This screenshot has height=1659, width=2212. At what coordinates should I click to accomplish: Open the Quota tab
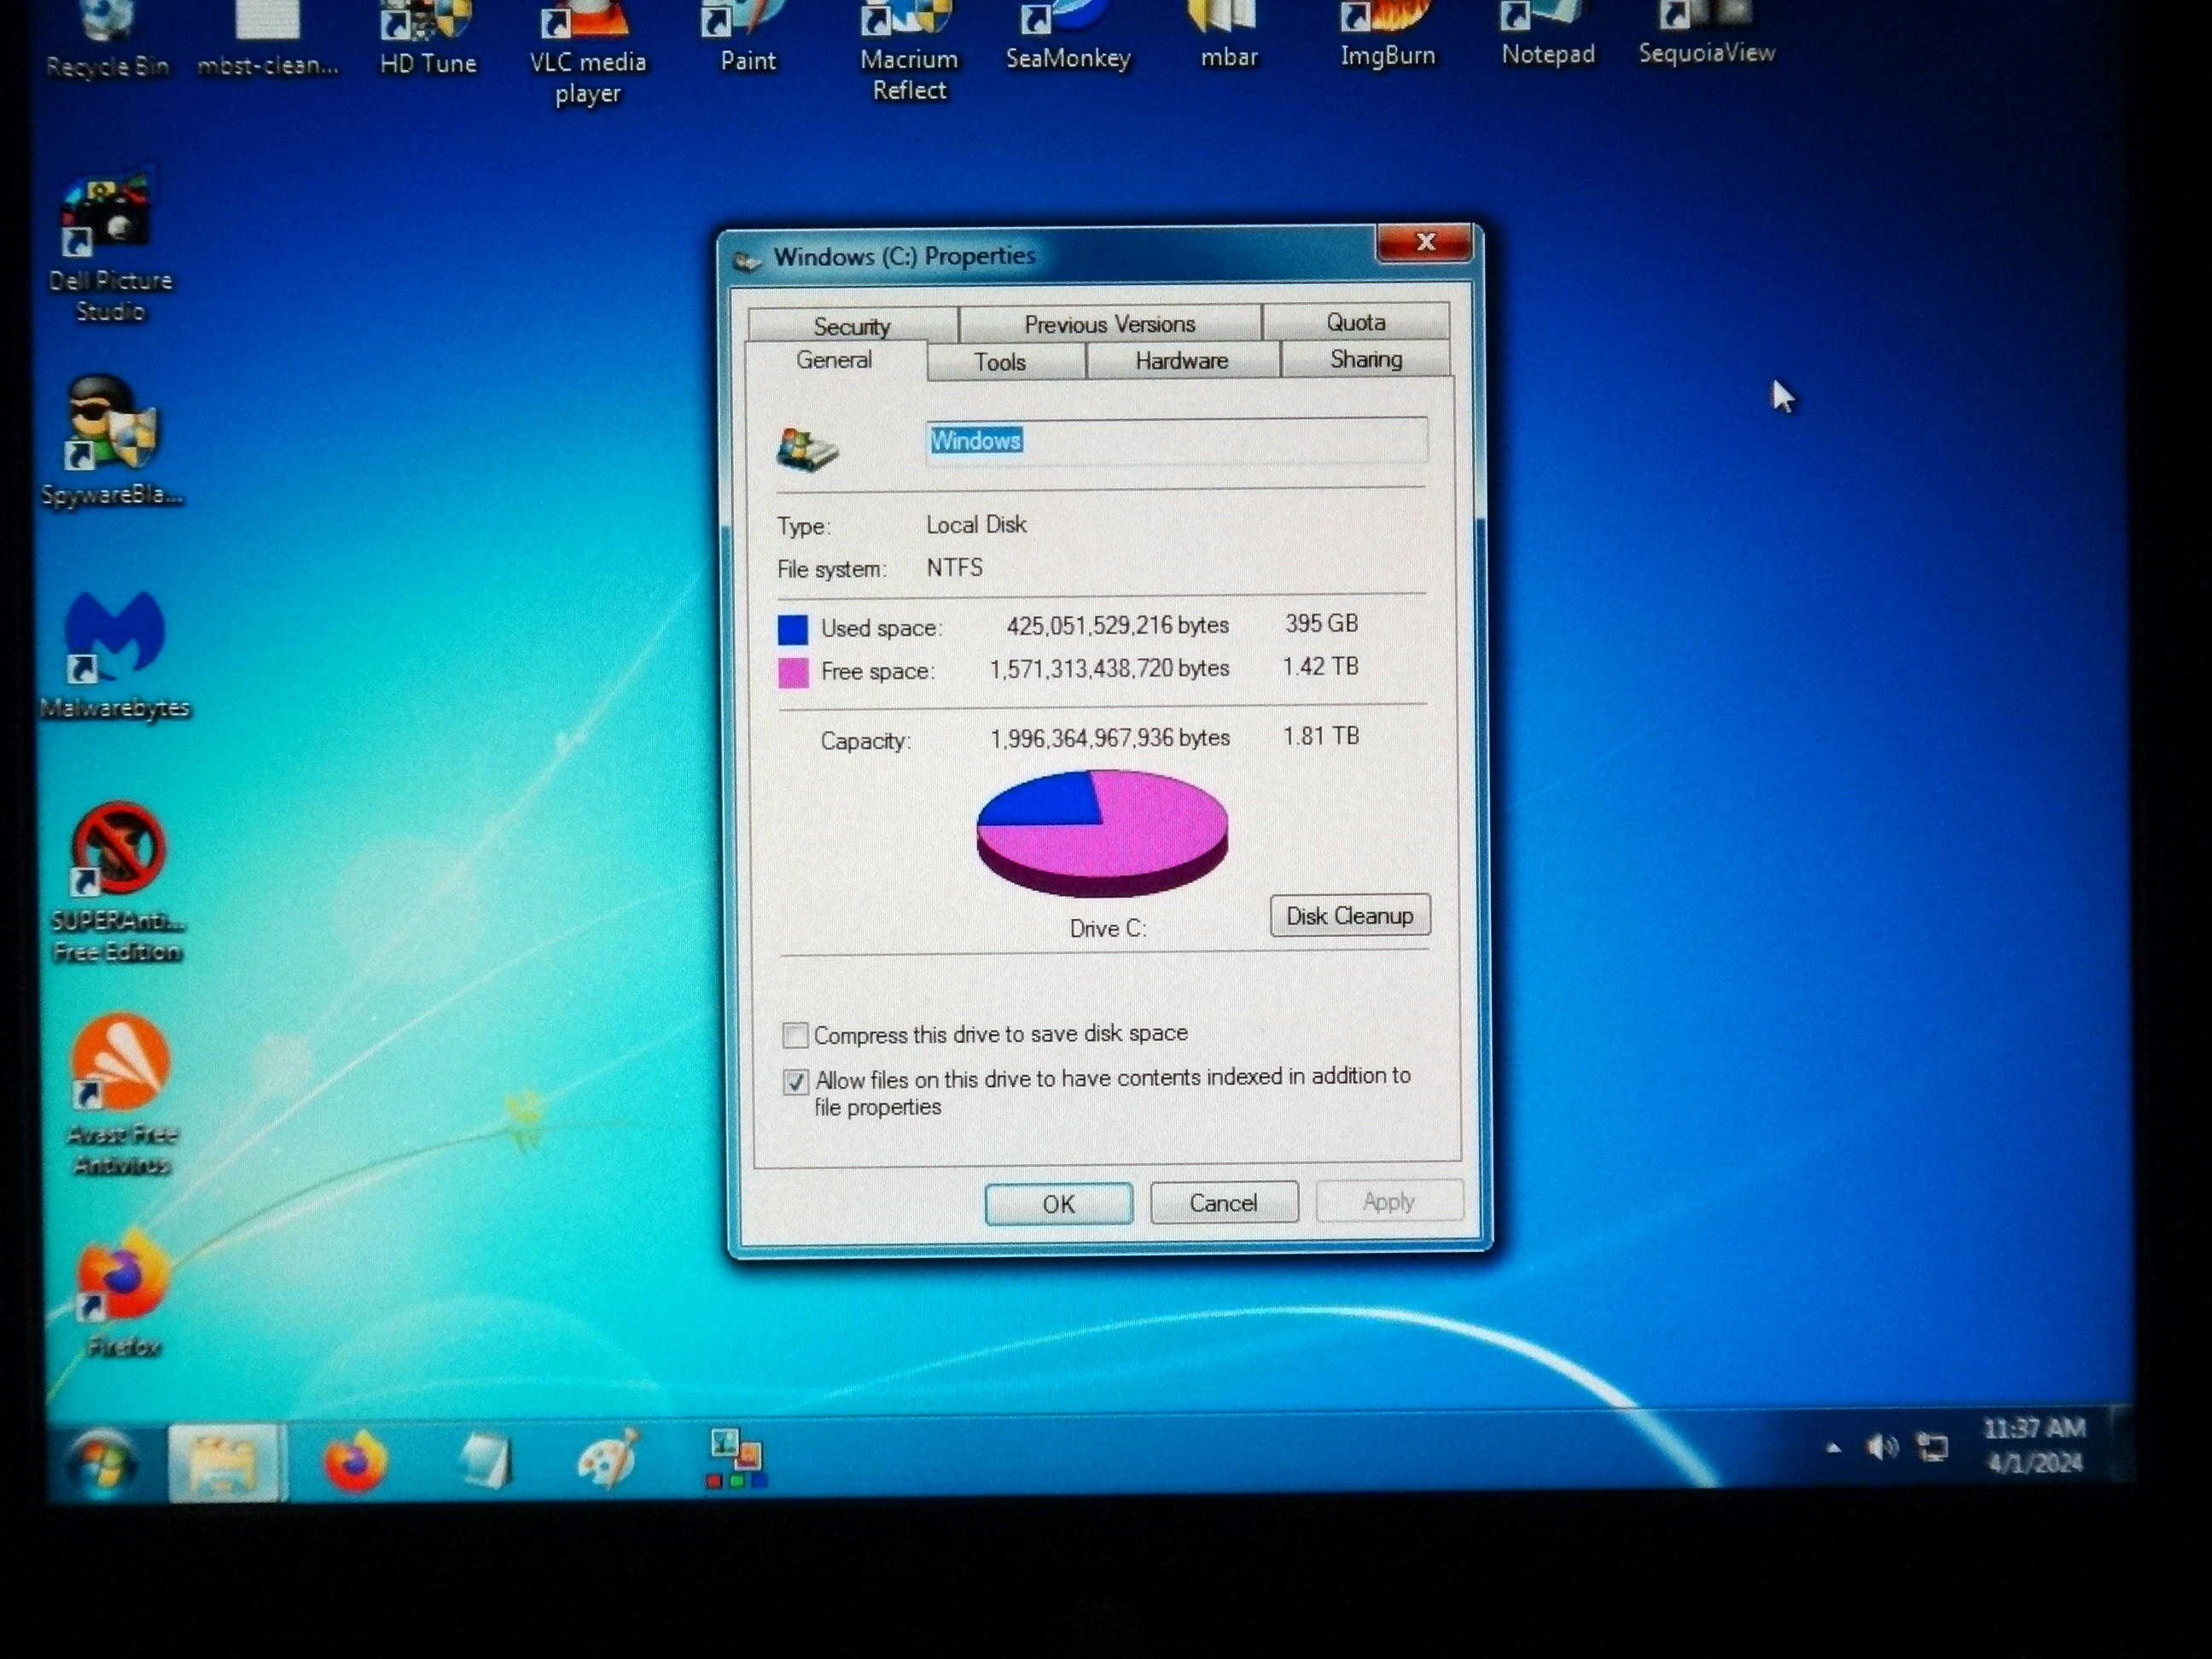pyautogui.click(x=1356, y=322)
